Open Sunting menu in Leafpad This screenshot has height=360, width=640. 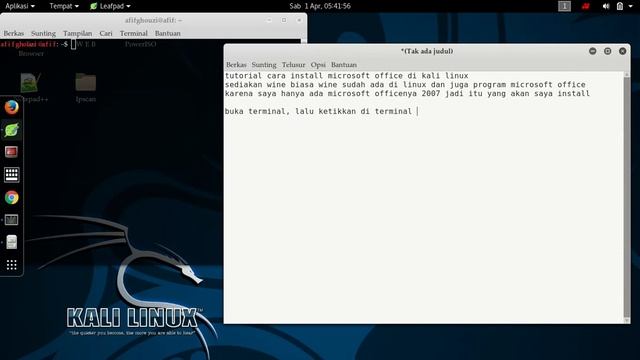(264, 64)
